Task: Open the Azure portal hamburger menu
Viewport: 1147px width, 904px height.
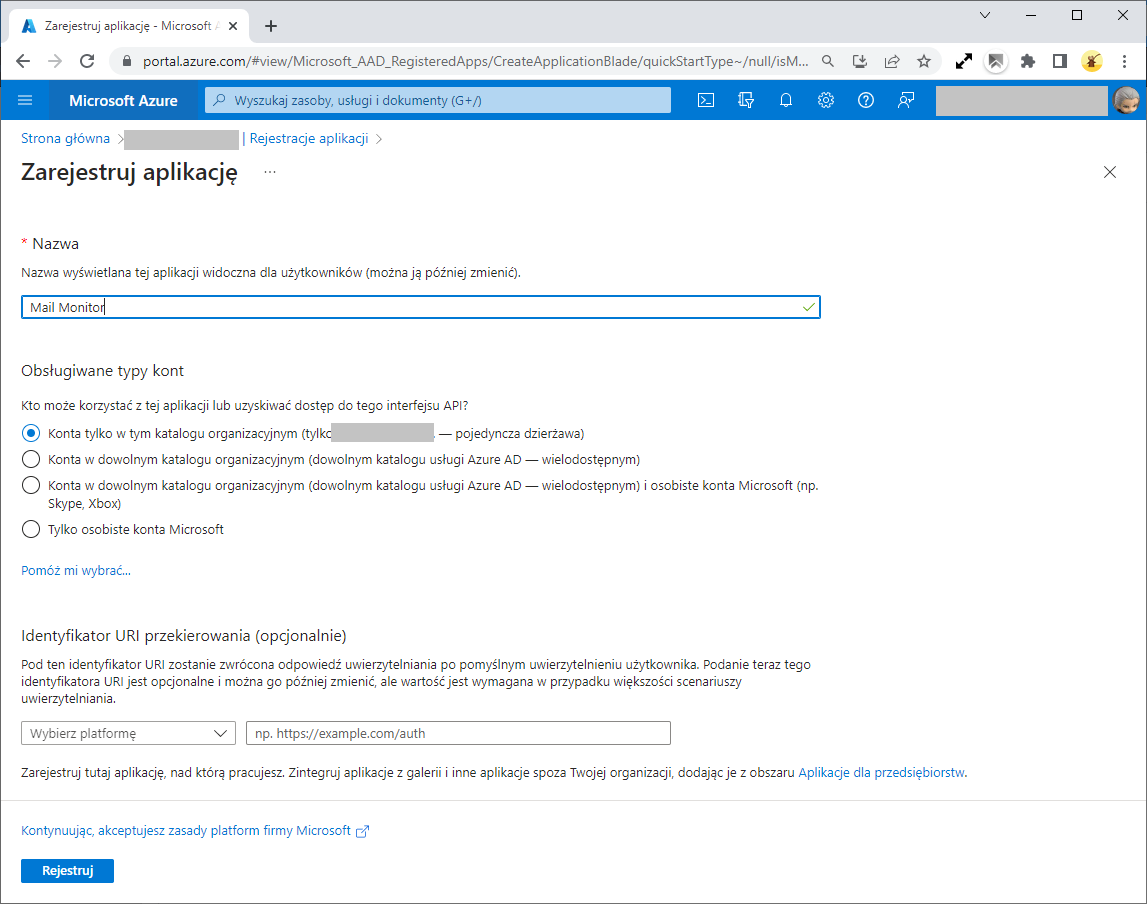Action: (x=26, y=100)
